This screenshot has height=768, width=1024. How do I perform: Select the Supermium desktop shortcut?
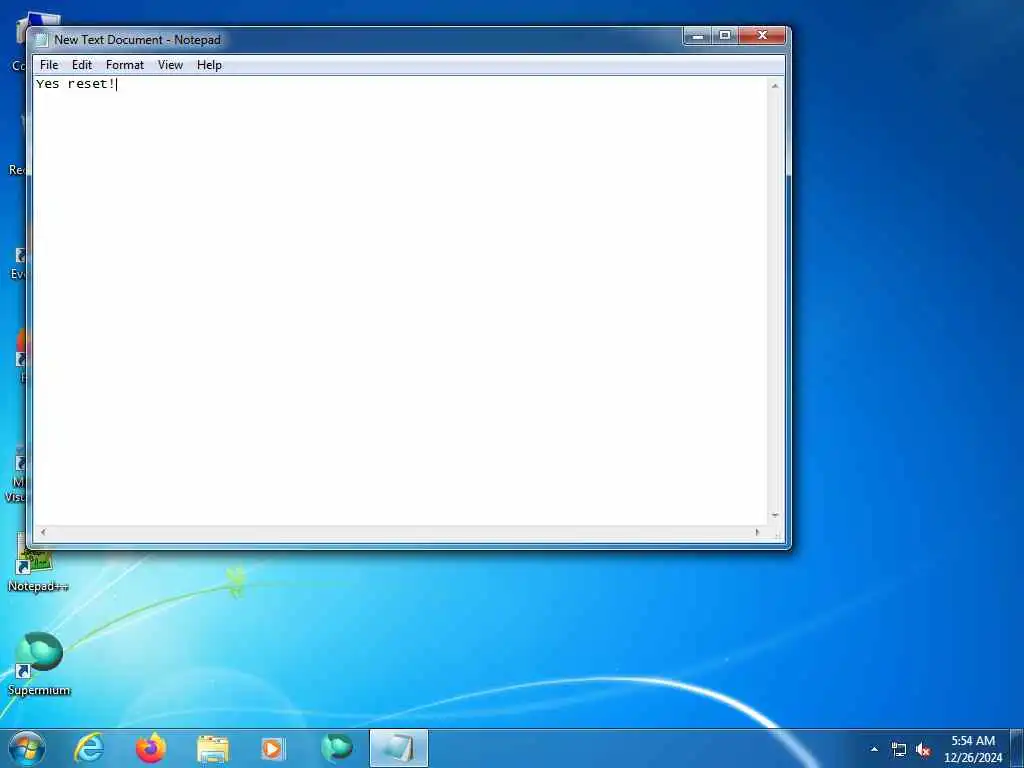[x=39, y=664]
